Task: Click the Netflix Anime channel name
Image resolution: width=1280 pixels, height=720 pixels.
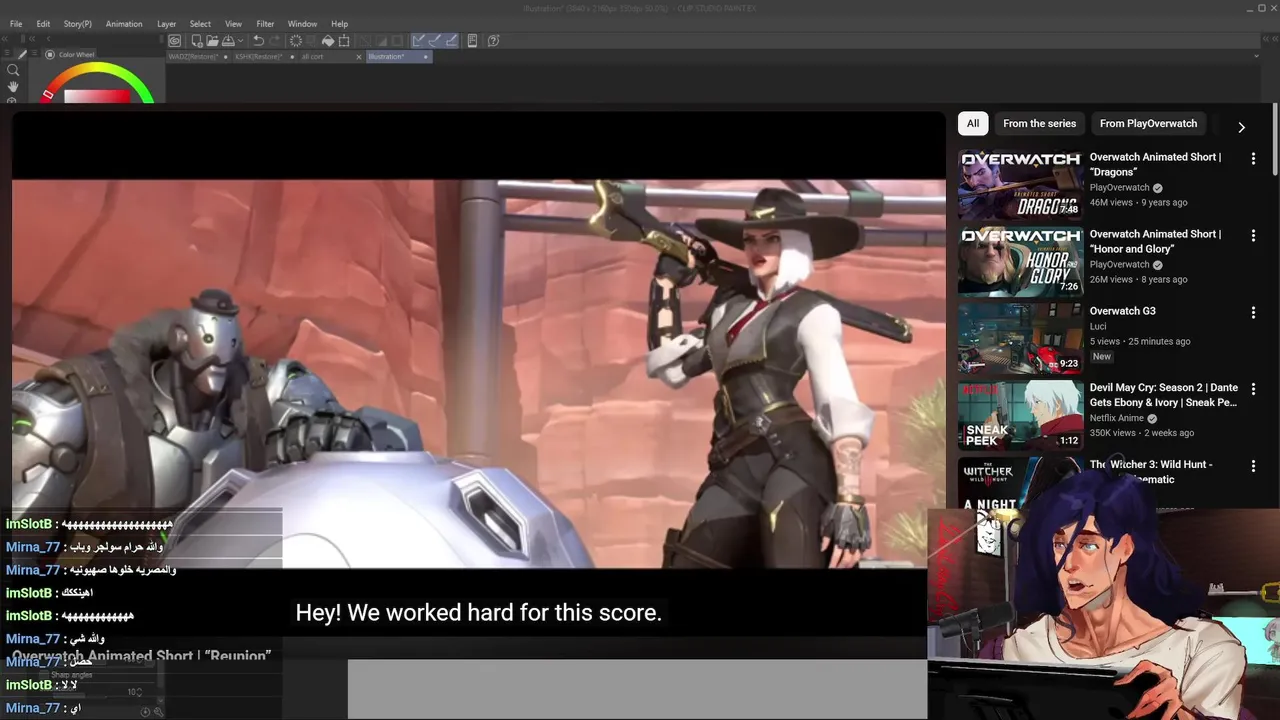Action: (1117, 418)
